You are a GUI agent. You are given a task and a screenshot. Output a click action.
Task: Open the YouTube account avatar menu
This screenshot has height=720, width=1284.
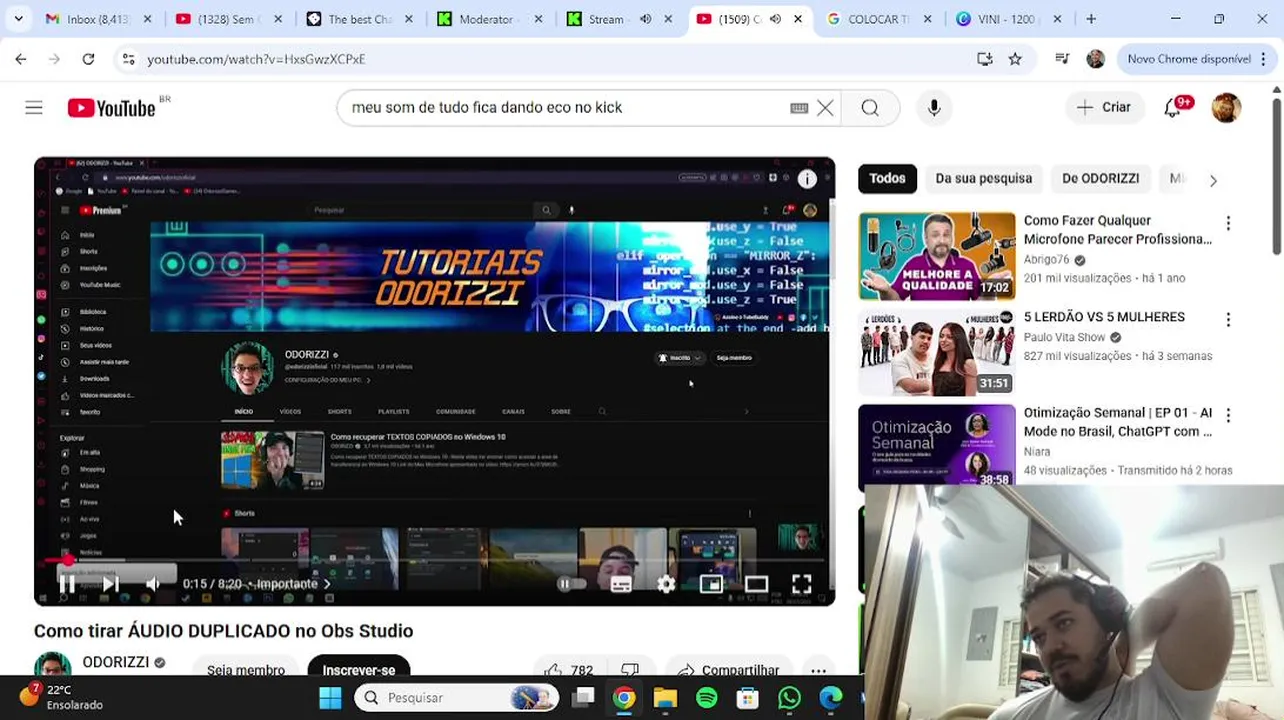pos(1226,108)
